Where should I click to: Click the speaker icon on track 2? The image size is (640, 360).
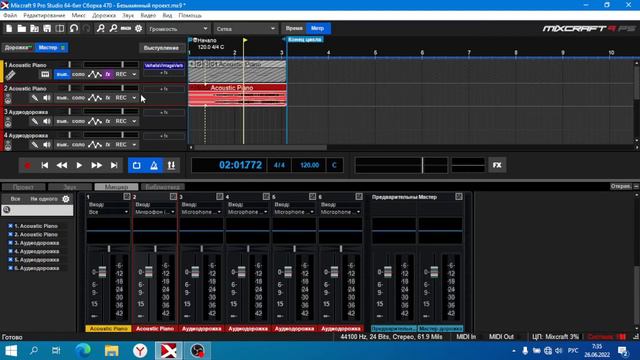[47, 98]
